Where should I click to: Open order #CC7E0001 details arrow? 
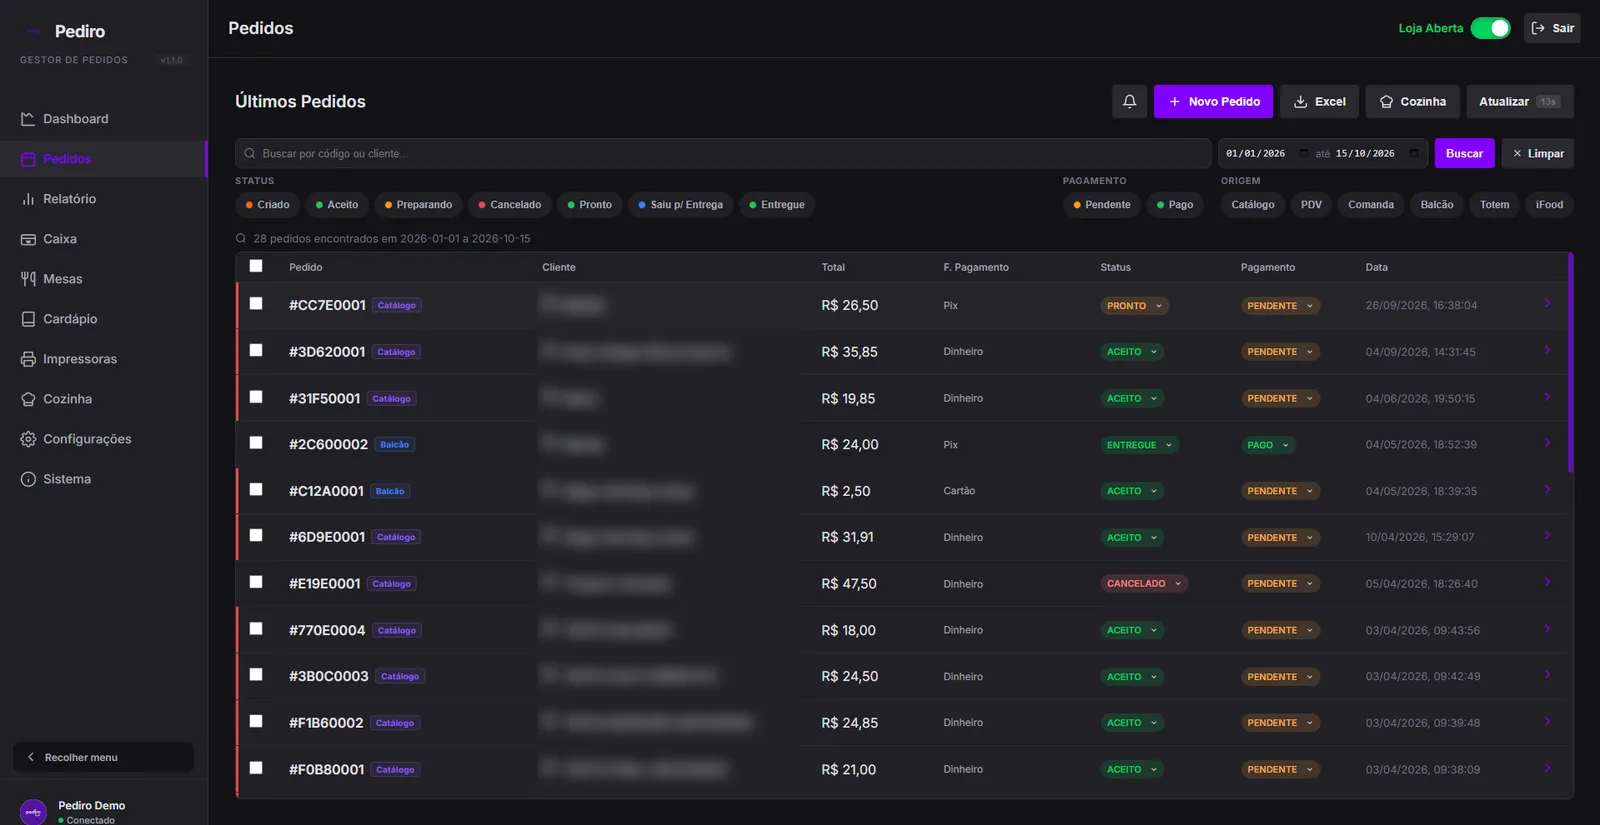(1547, 304)
